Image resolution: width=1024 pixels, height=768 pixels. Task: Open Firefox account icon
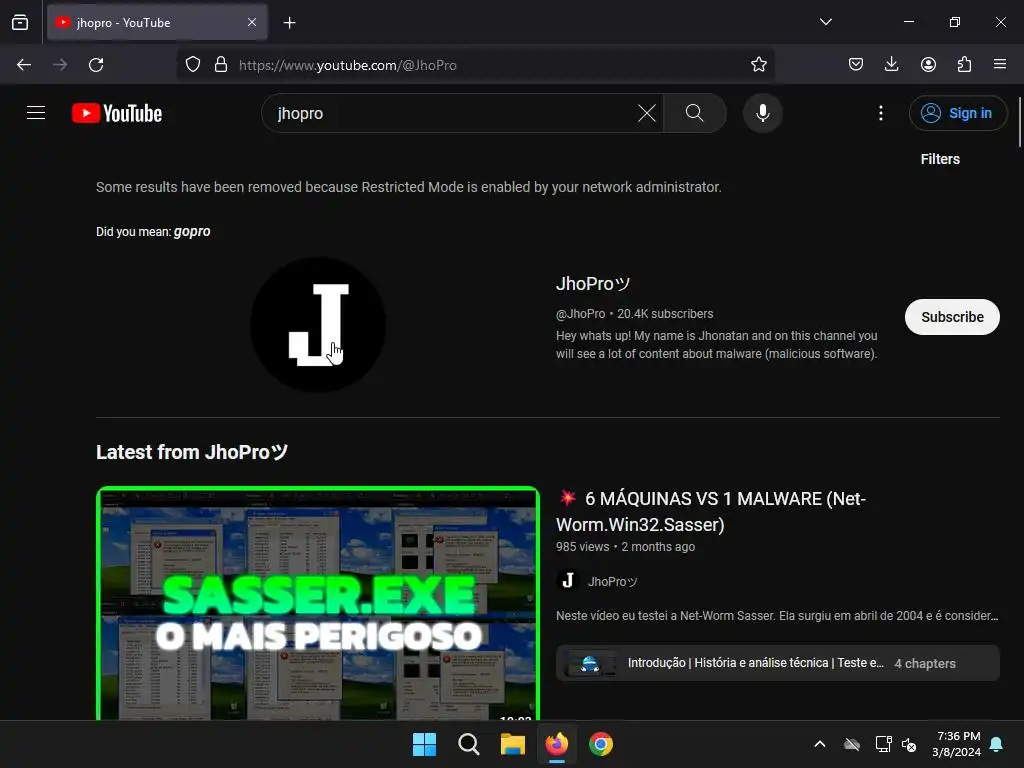point(928,65)
